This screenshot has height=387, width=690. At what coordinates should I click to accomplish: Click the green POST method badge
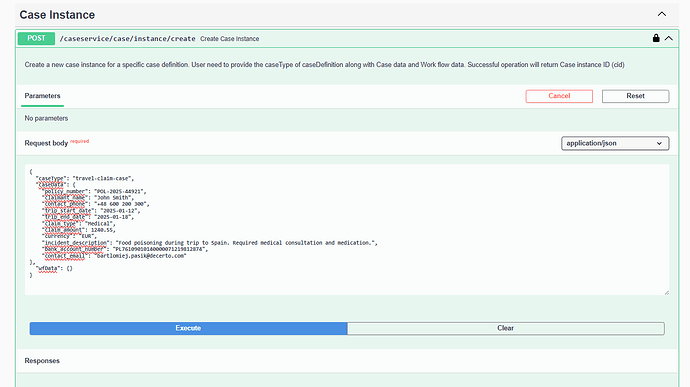[x=36, y=38]
